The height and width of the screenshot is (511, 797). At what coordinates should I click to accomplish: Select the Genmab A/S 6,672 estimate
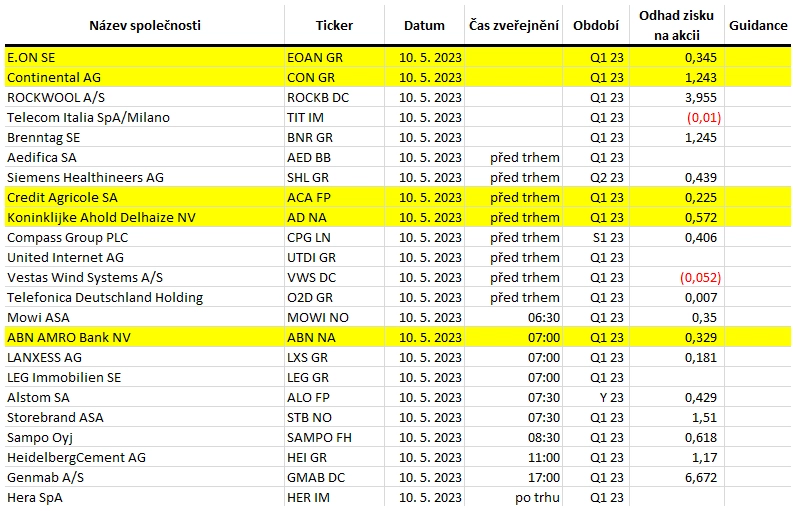[x=700, y=477]
